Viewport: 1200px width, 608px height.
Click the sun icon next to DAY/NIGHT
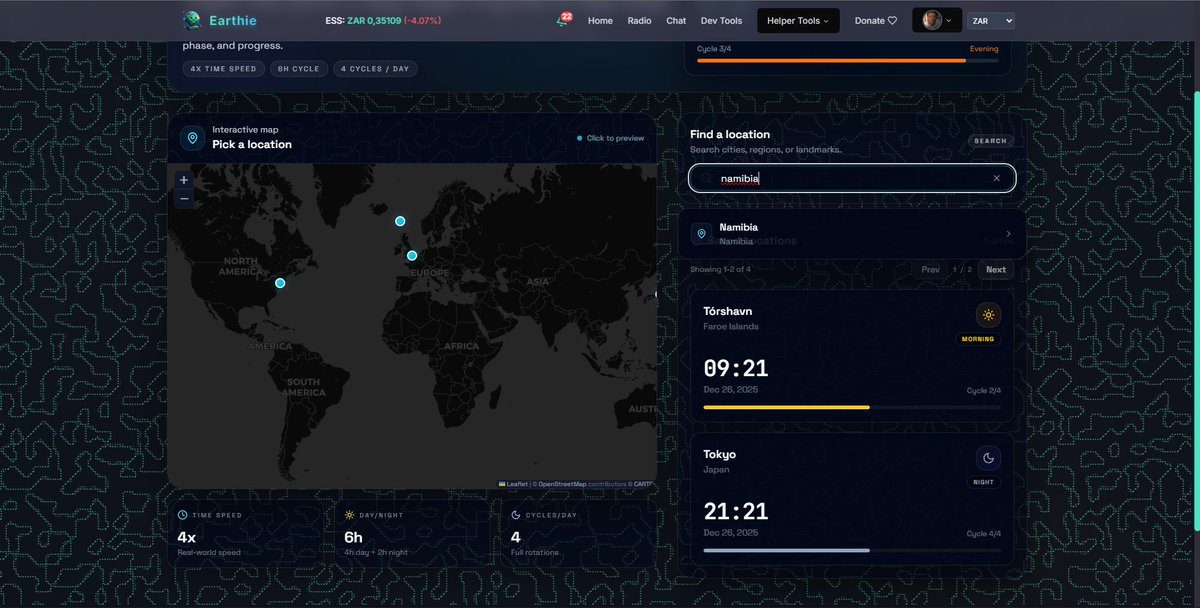[x=349, y=515]
